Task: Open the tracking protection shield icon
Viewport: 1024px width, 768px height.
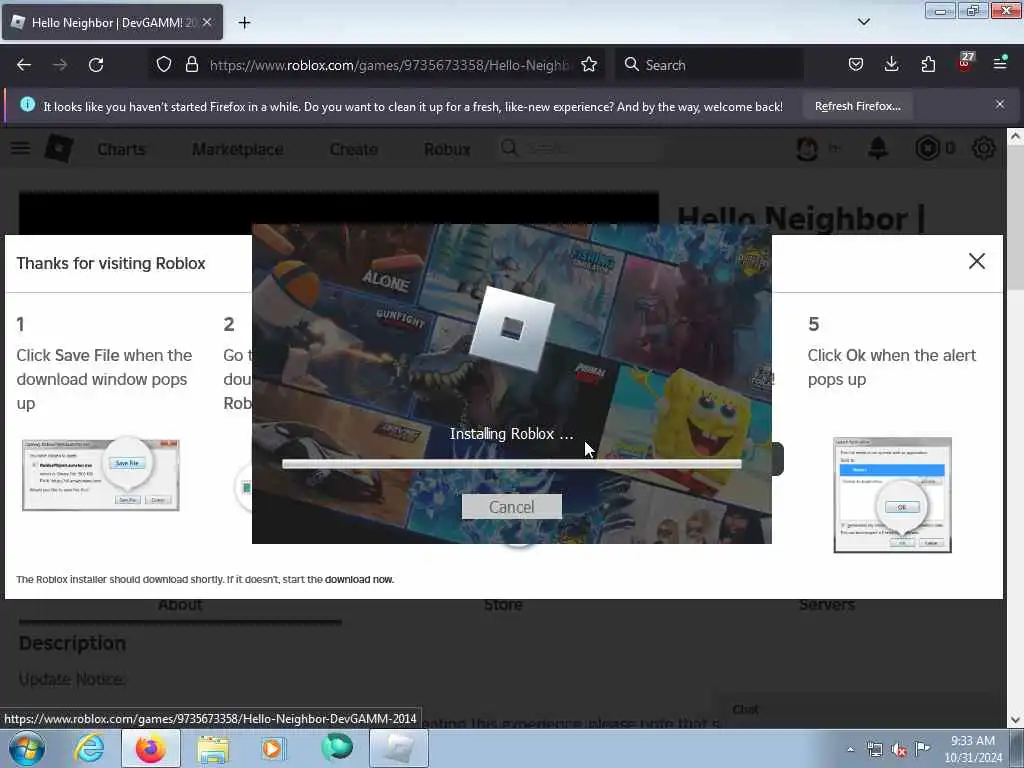Action: click(164, 65)
